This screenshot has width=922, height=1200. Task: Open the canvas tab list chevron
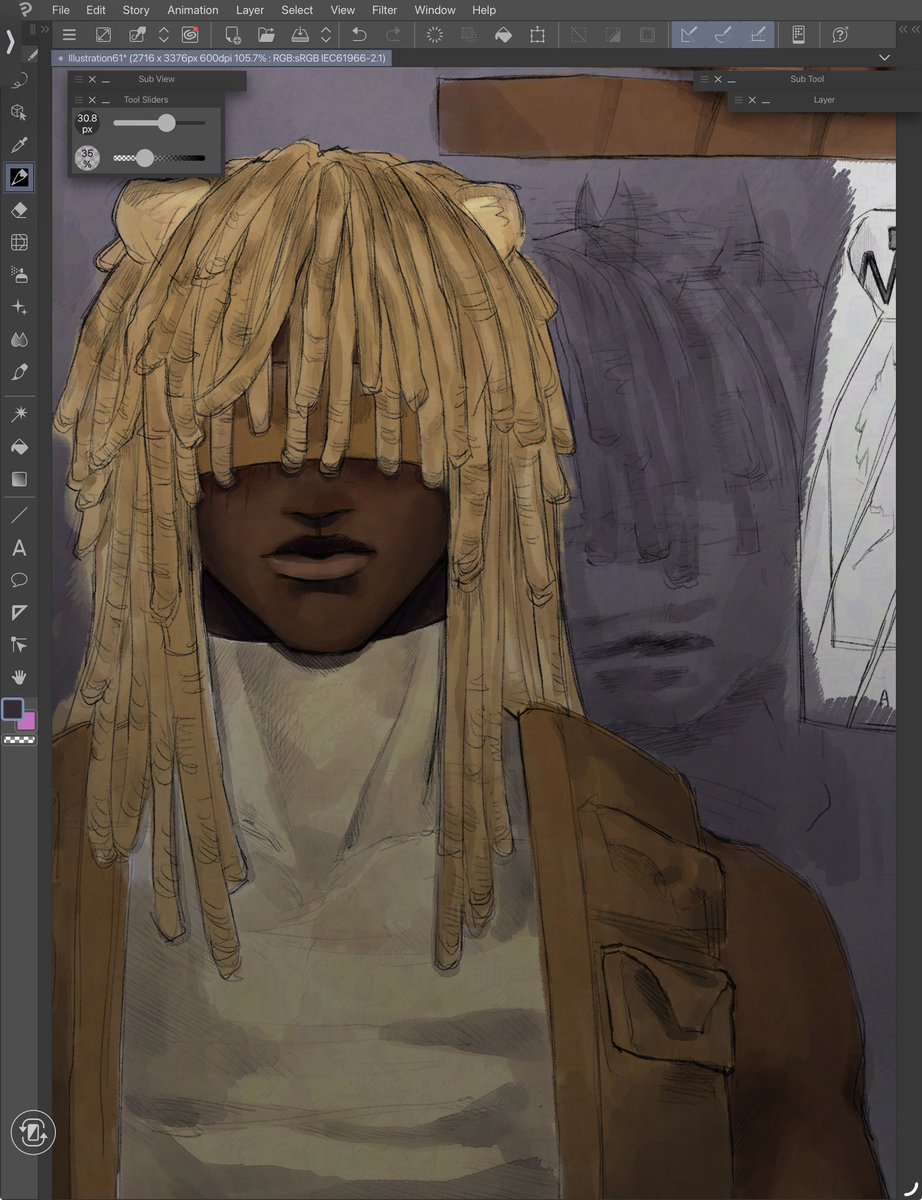point(884,58)
